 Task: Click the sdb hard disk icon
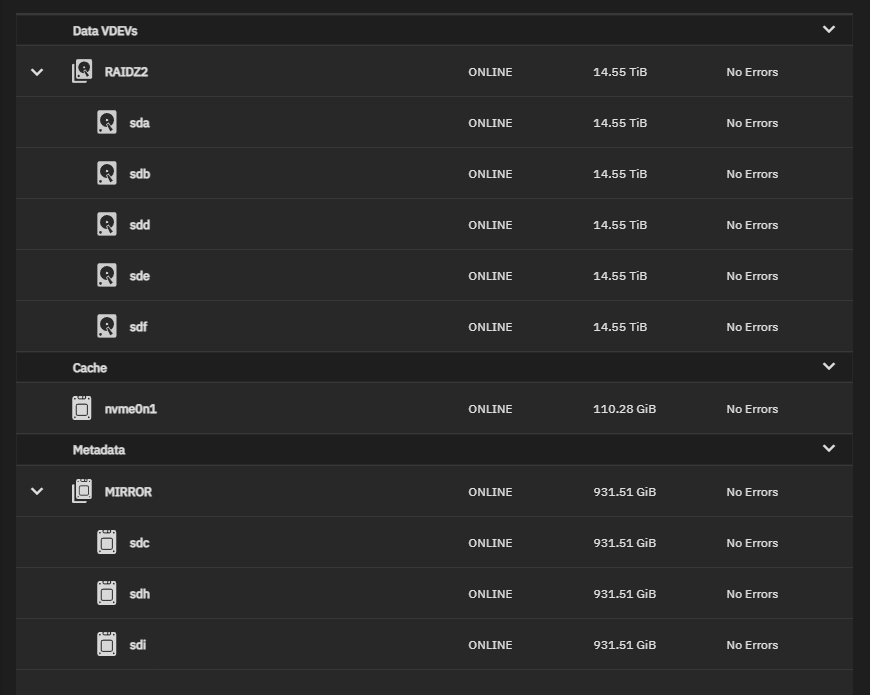point(107,174)
